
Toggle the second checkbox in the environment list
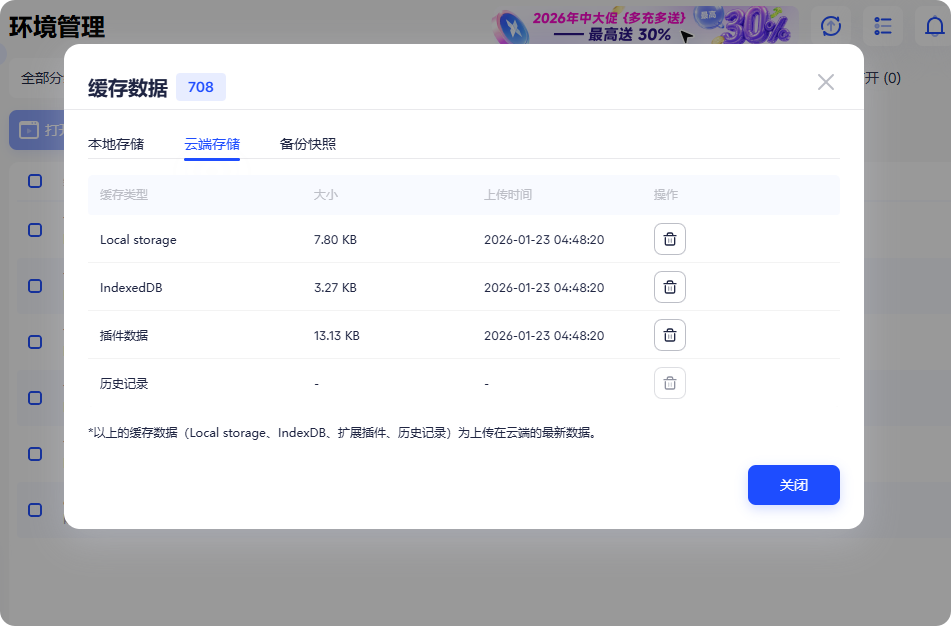[35, 230]
